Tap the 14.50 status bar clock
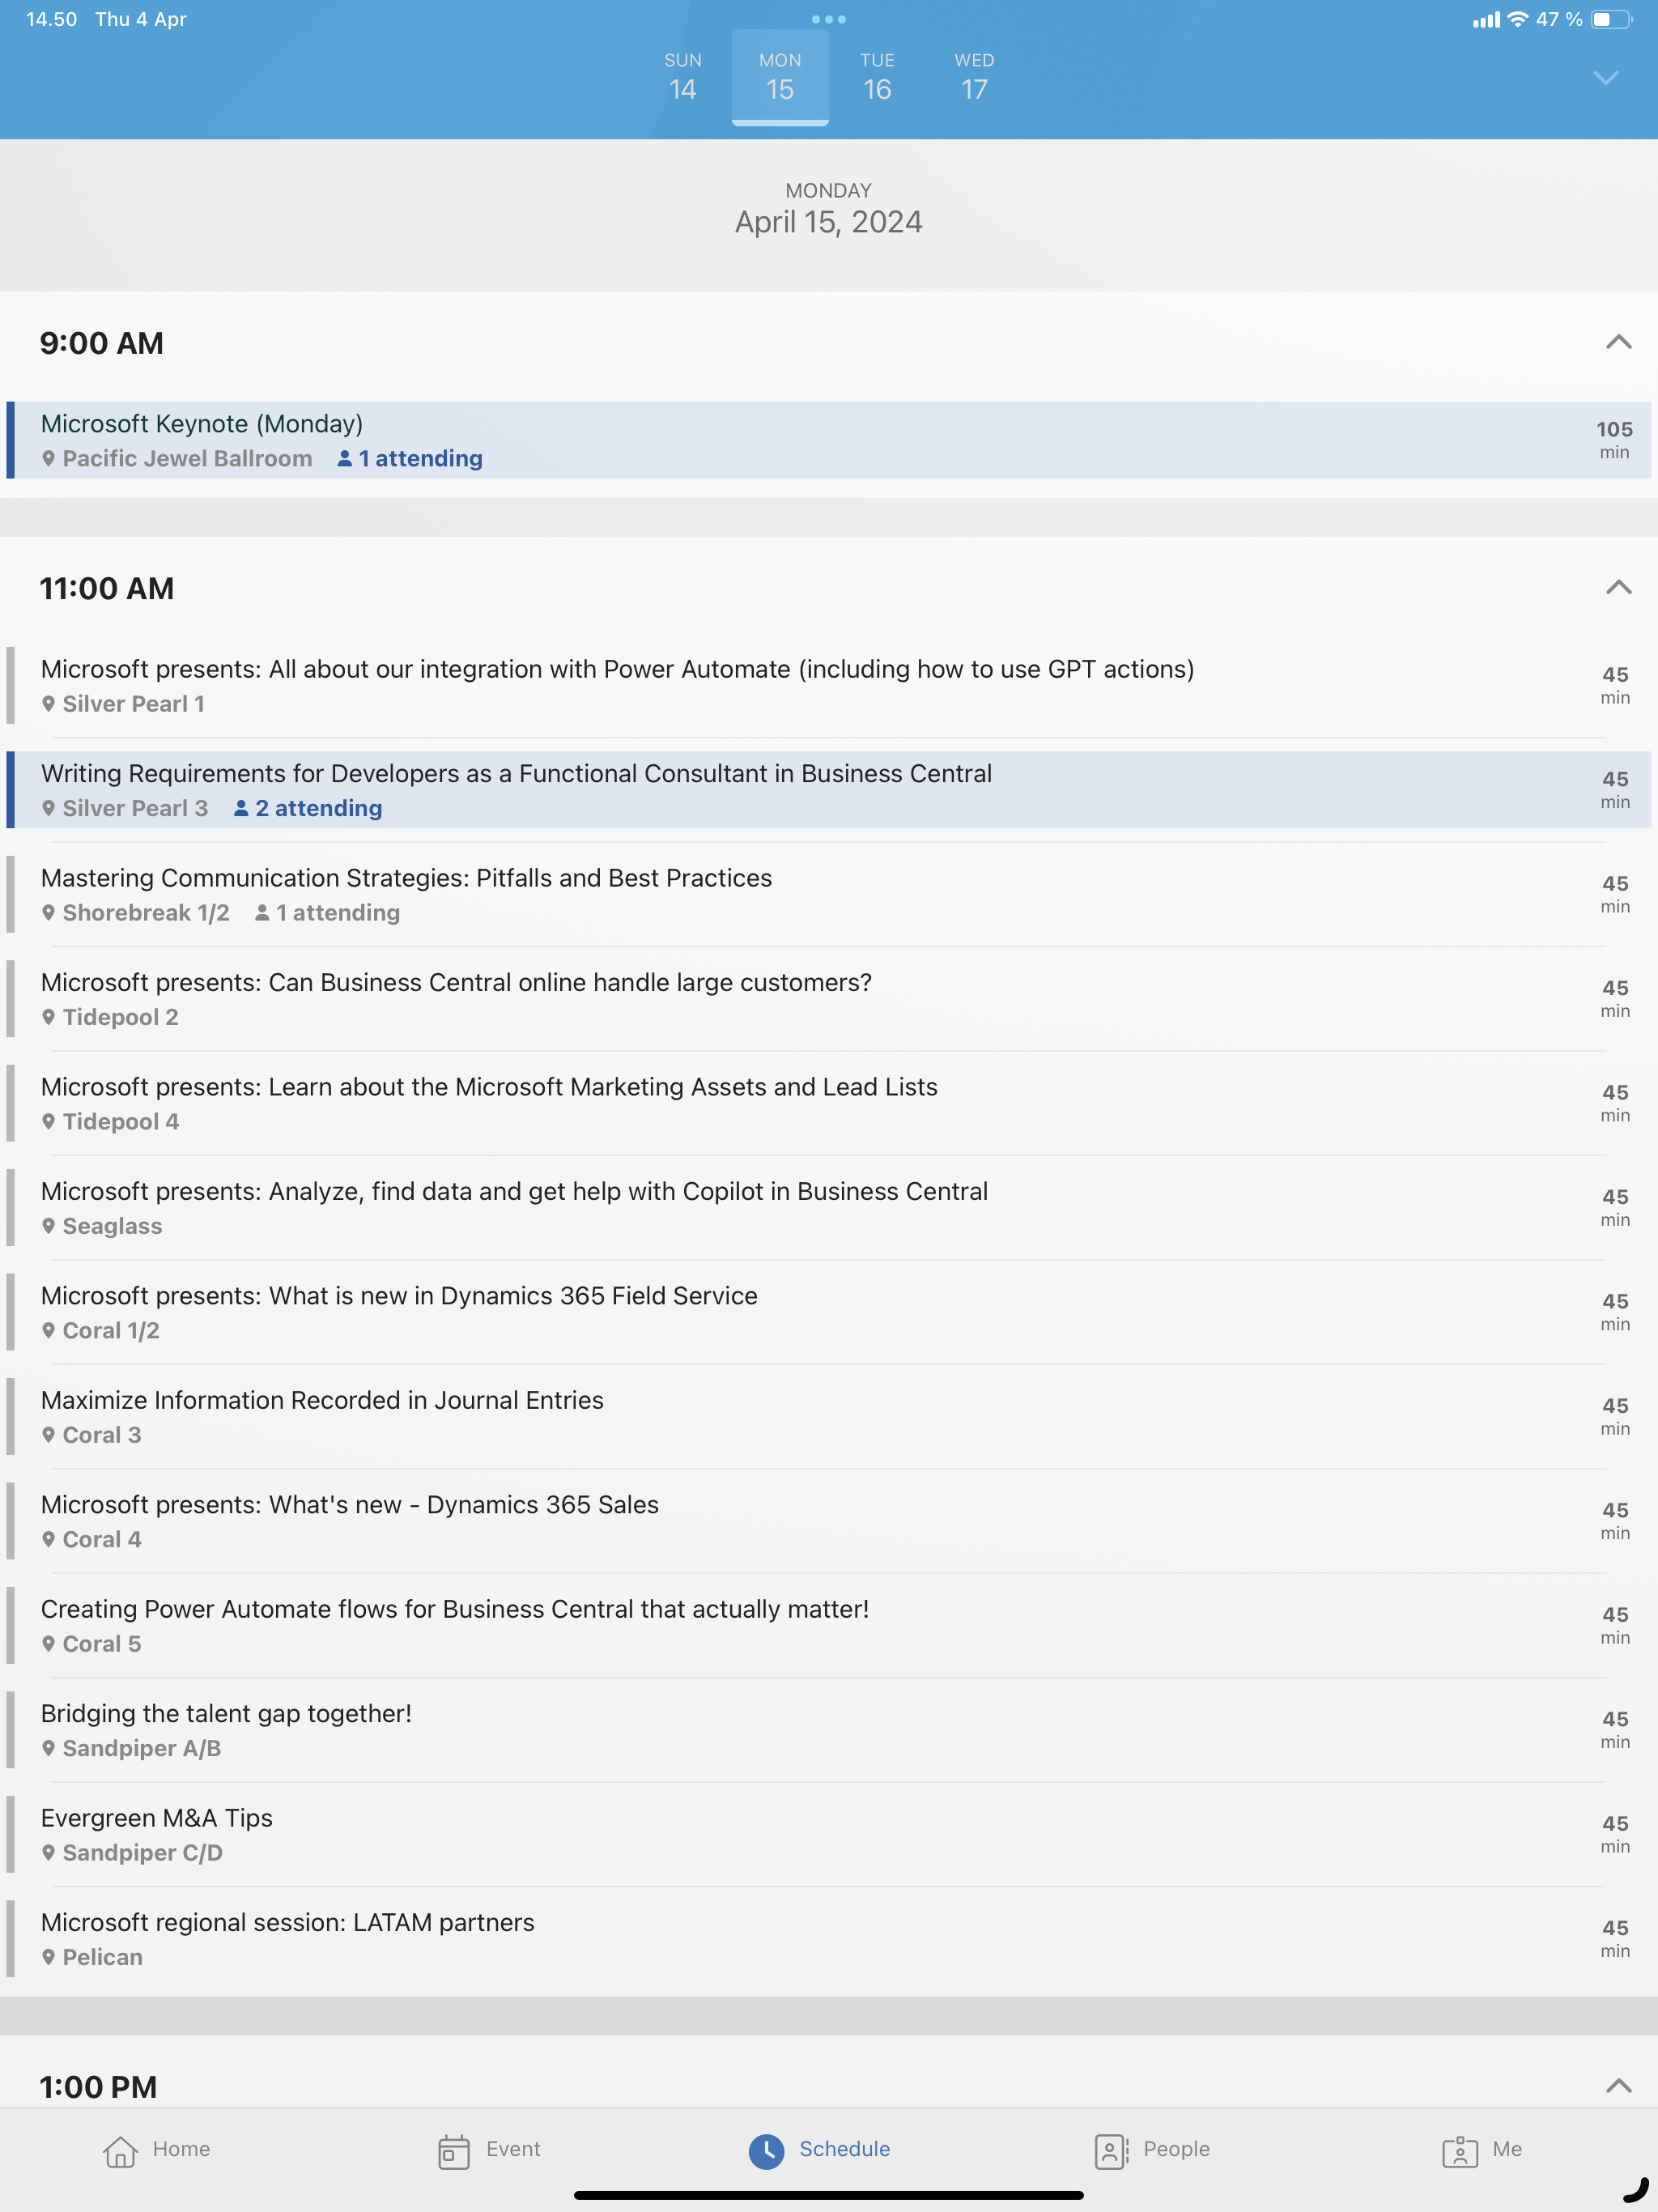Image resolution: width=1658 pixels, height=2212 pixels. [52, 19]
